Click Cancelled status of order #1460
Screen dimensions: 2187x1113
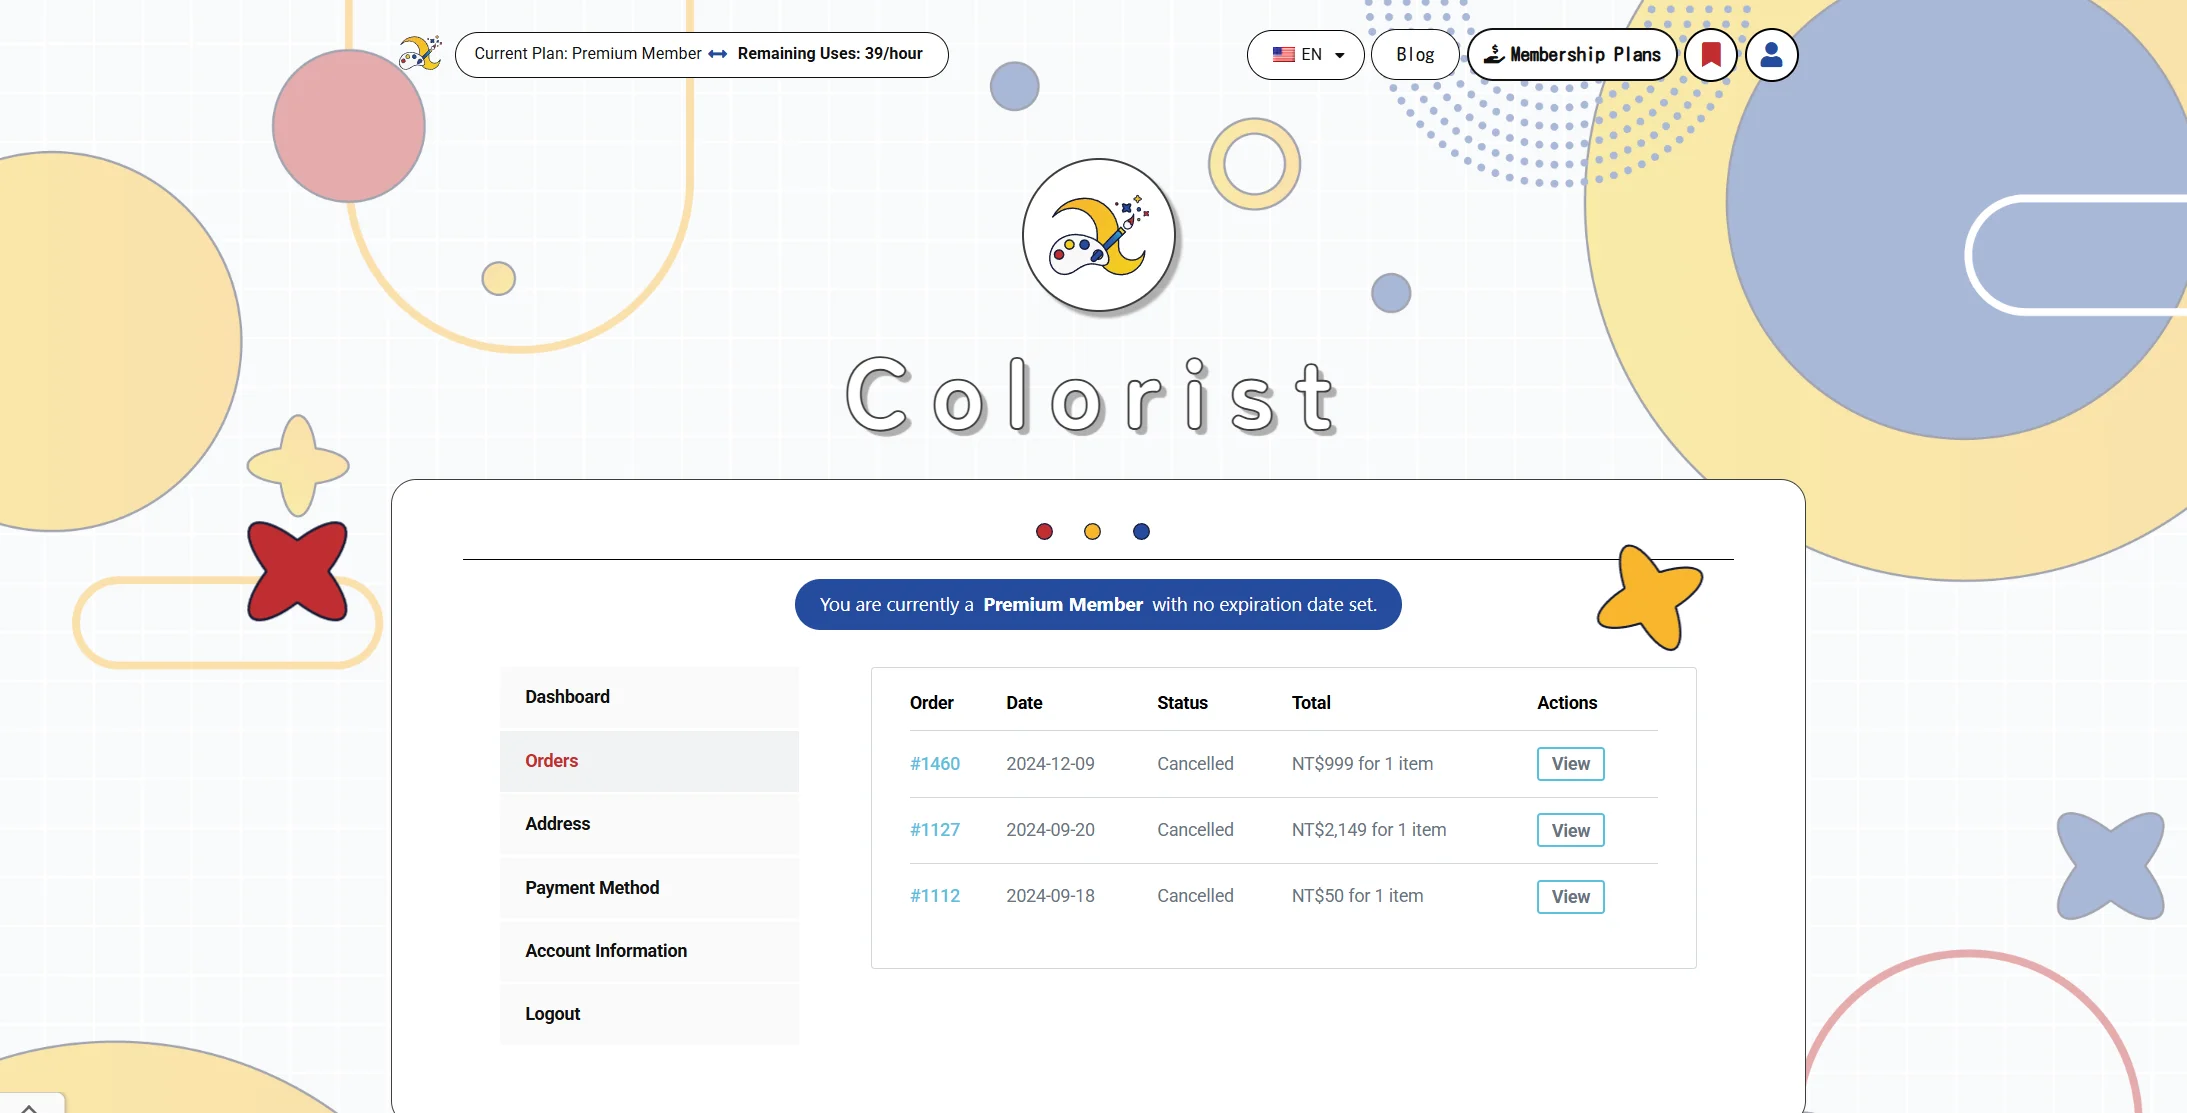[1195, 764]
